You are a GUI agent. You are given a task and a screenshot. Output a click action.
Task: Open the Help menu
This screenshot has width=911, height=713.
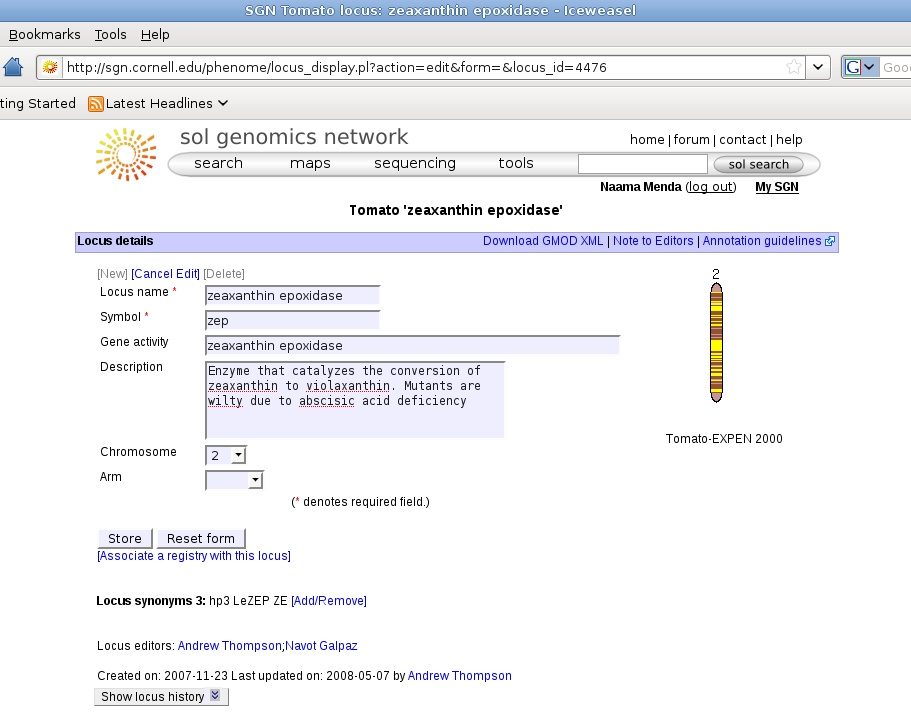click(155, 34)
